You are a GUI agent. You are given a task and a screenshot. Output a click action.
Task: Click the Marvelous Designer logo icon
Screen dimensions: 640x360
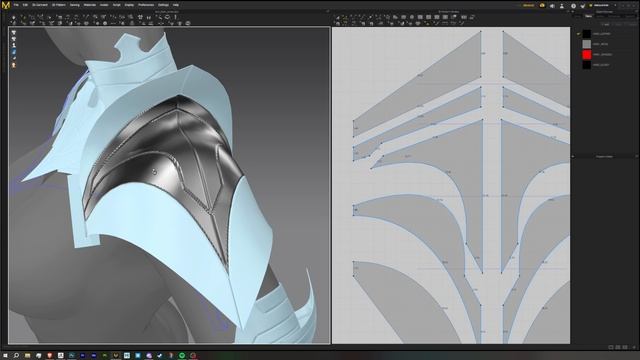(x=6, y=5)
